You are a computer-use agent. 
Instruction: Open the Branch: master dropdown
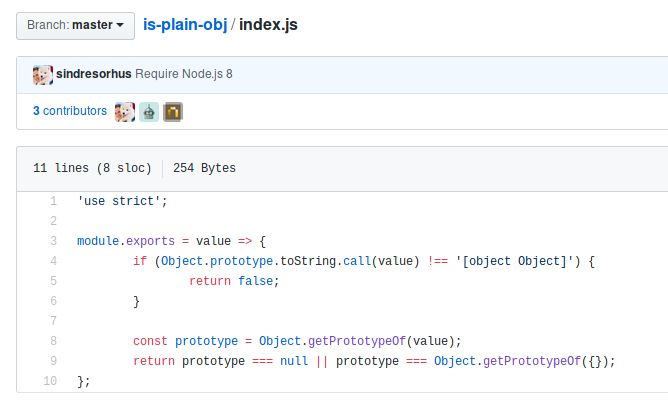[75, 24]
